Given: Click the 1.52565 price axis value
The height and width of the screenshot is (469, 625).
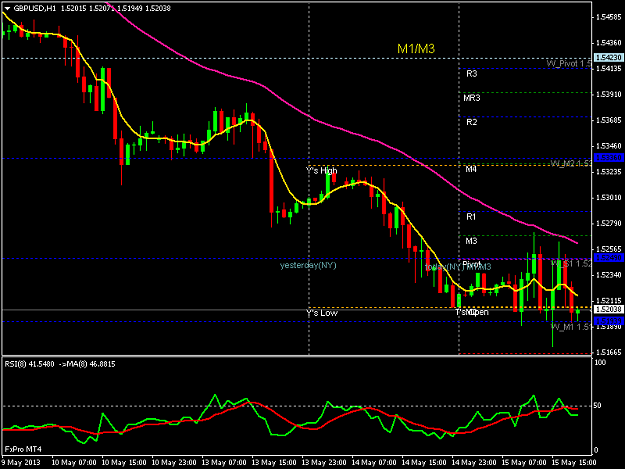Looking at the screenshot, I should (x=609, y=249).
